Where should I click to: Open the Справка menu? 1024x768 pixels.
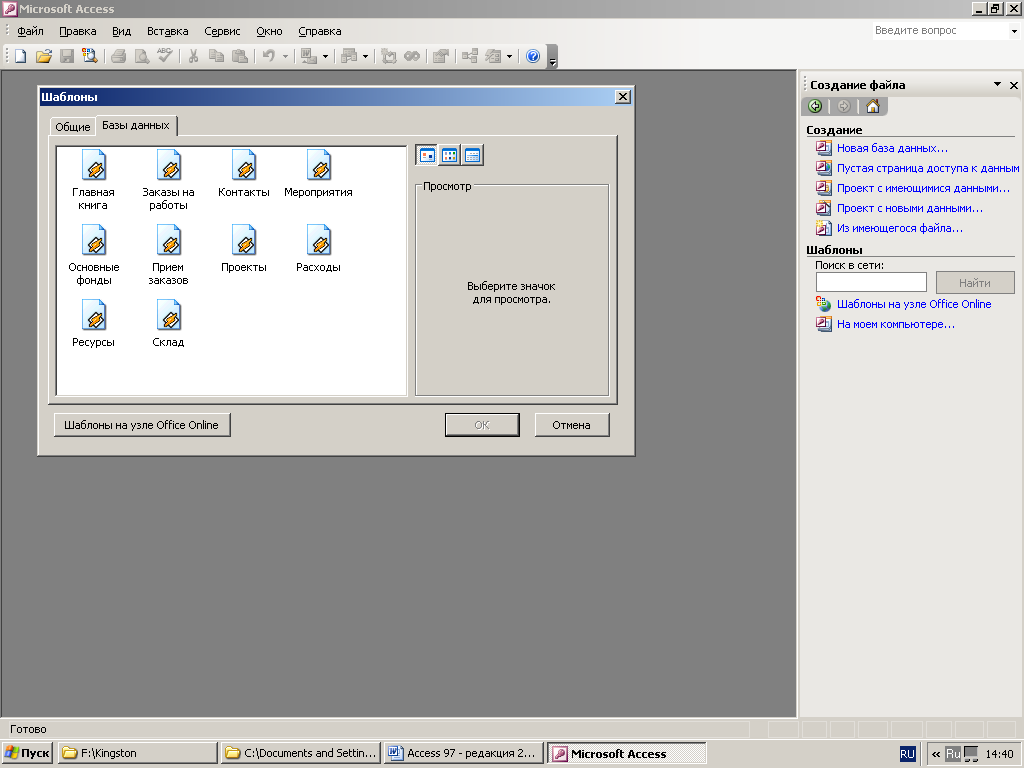pos(319,31)
